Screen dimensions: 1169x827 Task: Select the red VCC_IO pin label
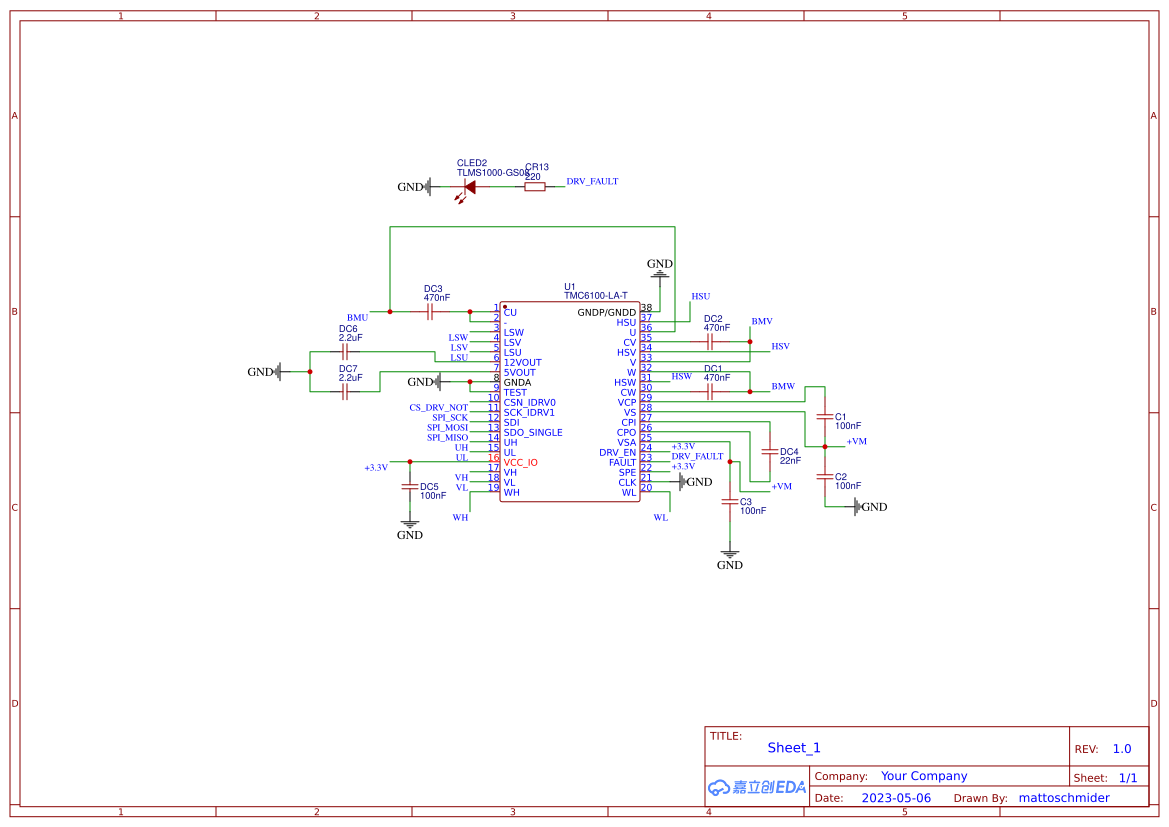tap(520, 463)
